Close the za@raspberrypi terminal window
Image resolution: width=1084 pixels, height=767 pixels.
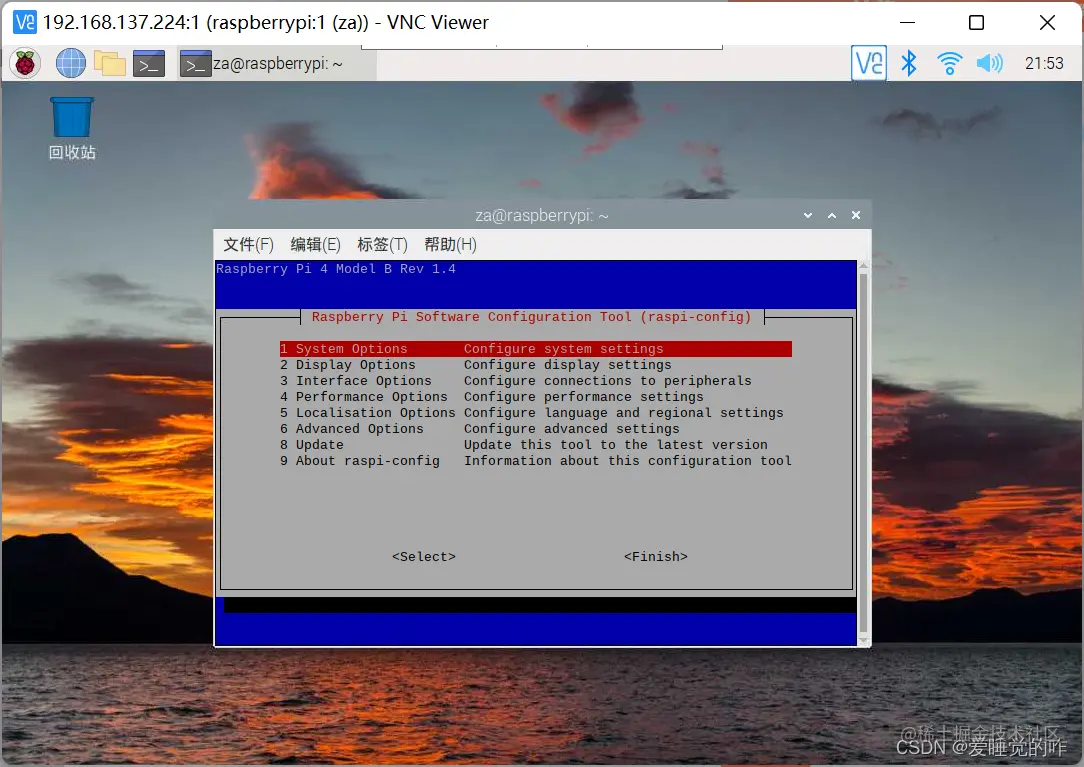(856, 216)
